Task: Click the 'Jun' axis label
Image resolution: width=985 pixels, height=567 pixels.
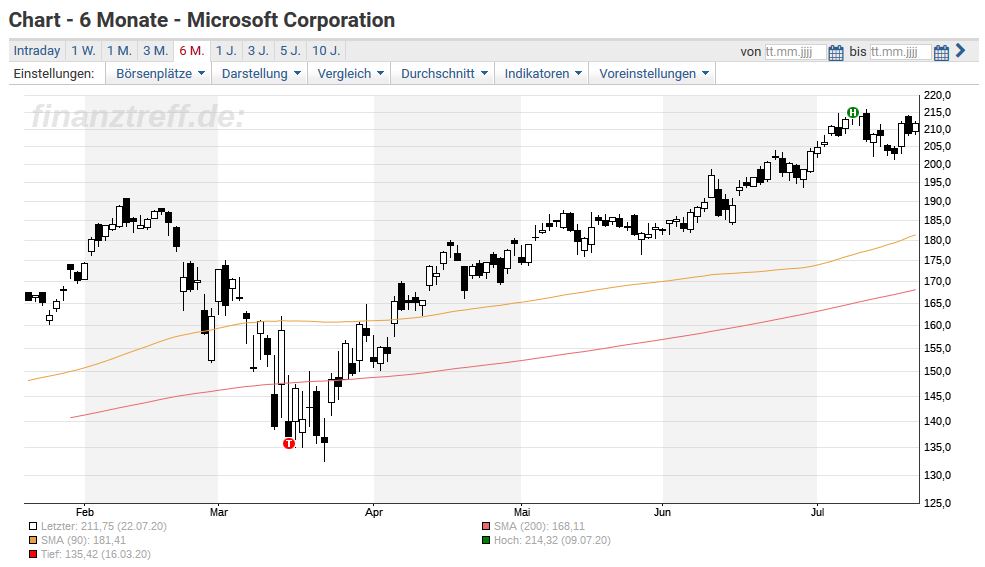Action: [662, 512]
